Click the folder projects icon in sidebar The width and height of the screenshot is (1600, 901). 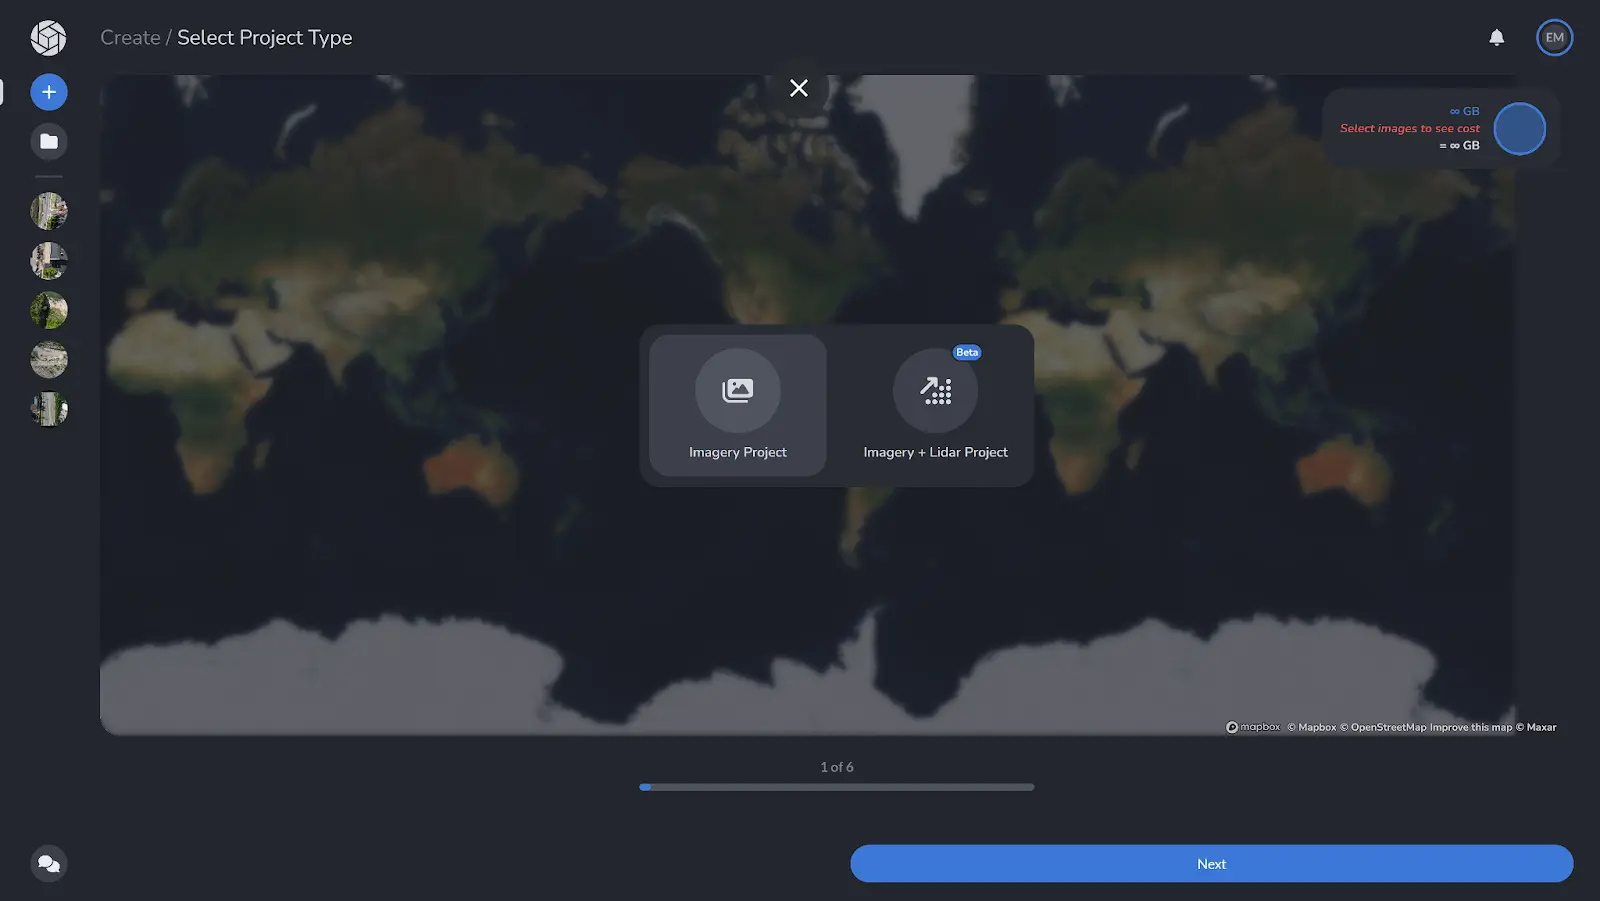(48, 141)
